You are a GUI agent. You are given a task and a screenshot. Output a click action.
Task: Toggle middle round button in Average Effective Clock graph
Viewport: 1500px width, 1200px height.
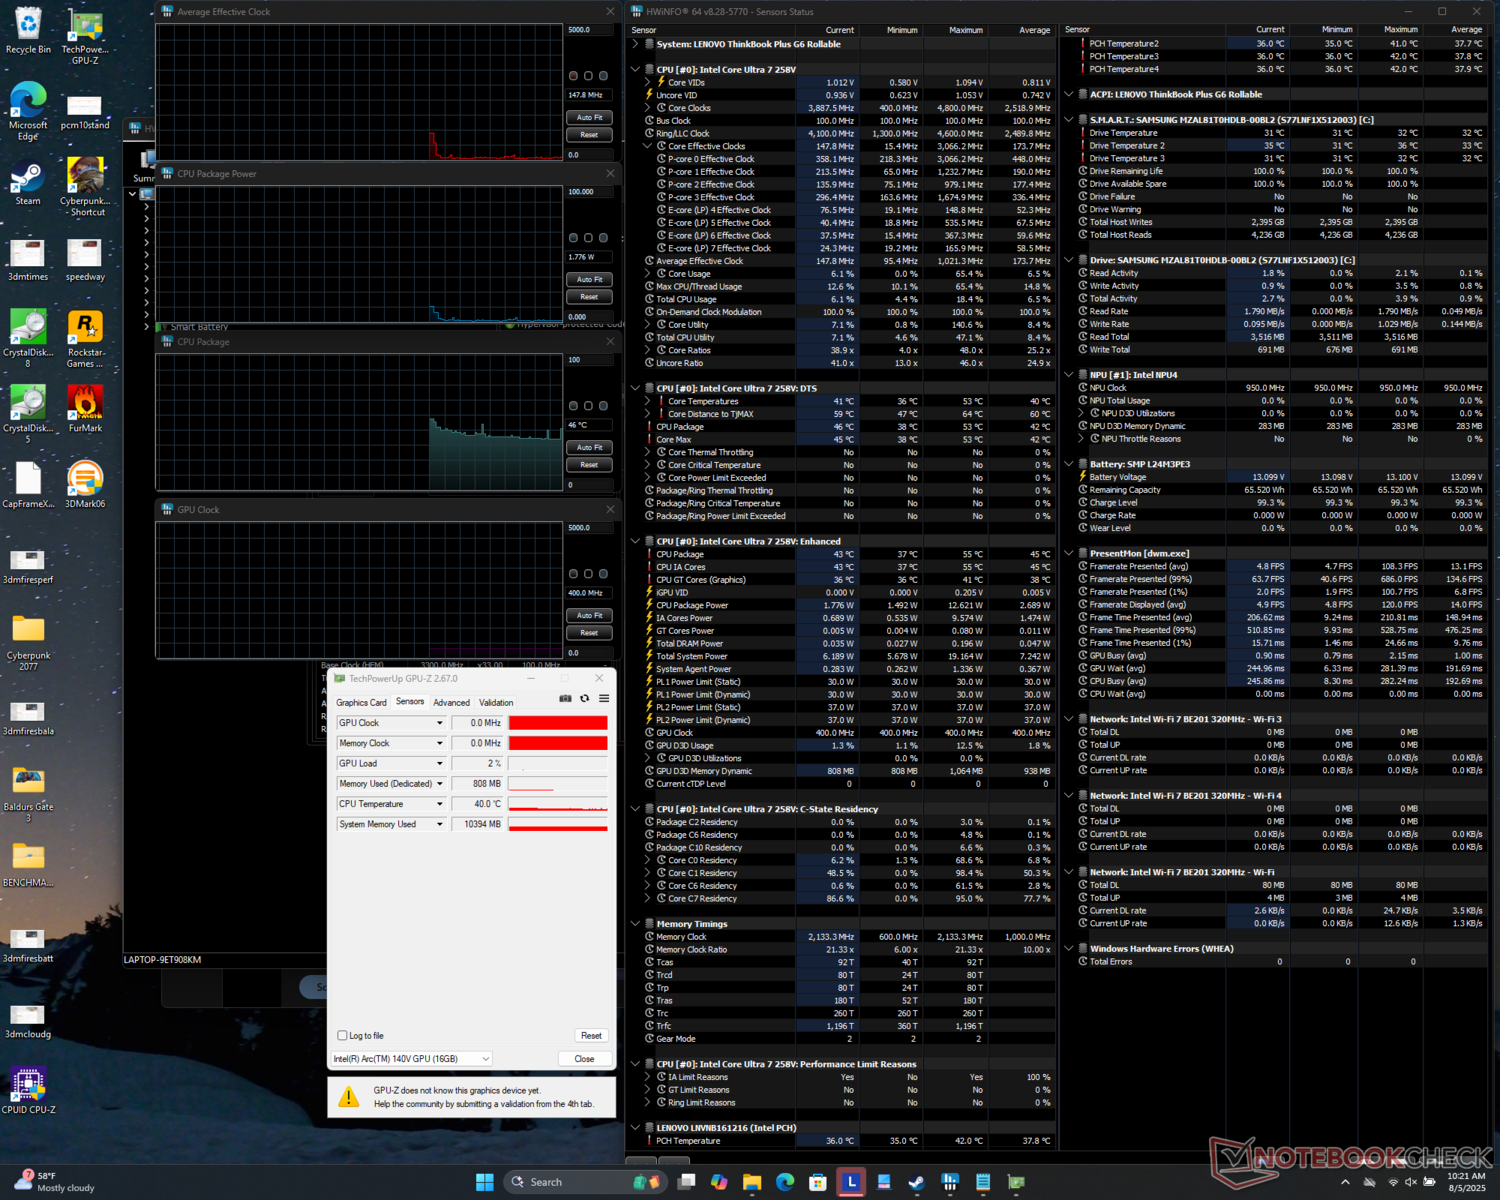(x=588, y=76)
